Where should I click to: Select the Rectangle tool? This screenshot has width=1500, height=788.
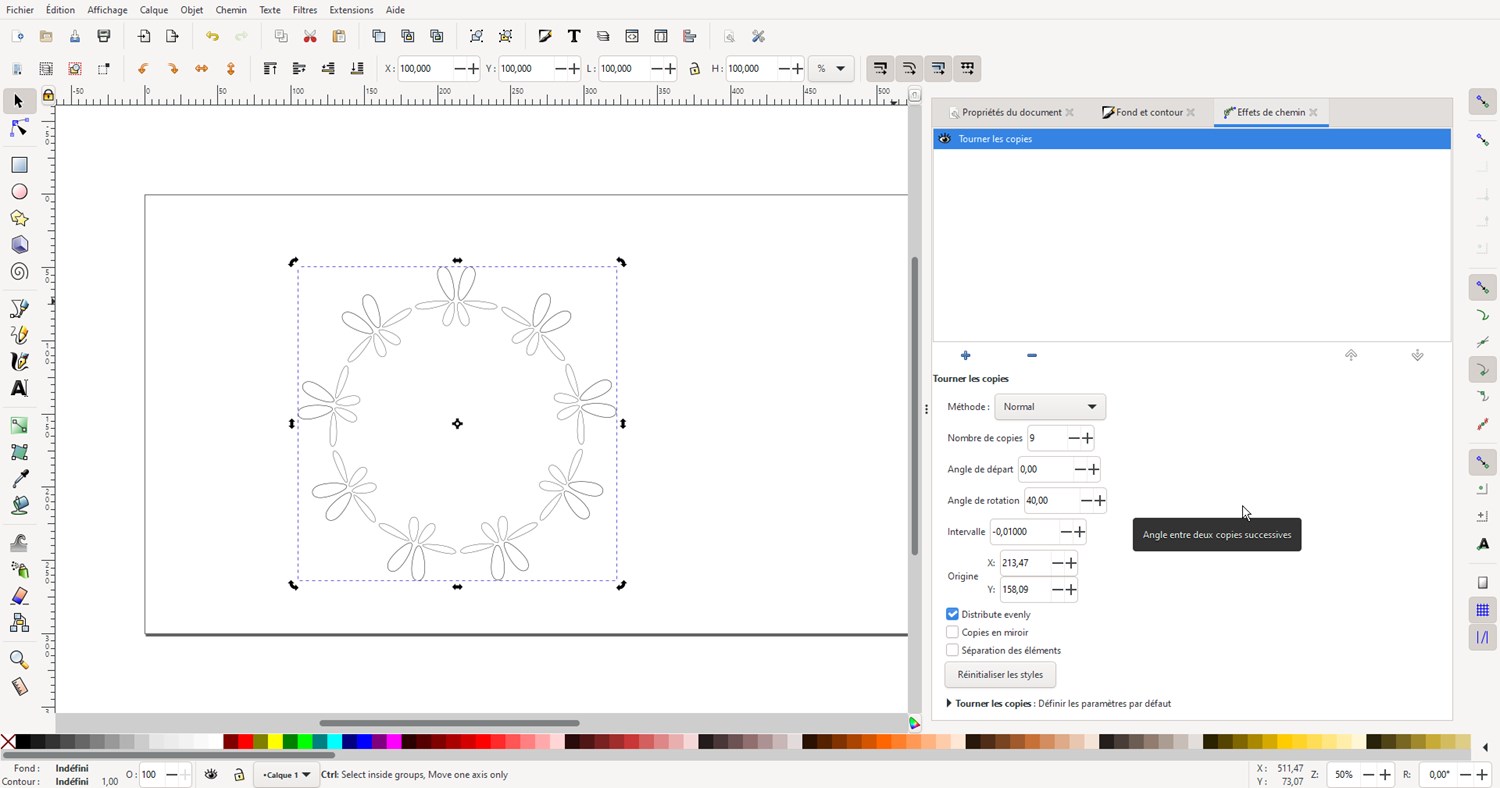pyautogui.click(x=18, y=165)
